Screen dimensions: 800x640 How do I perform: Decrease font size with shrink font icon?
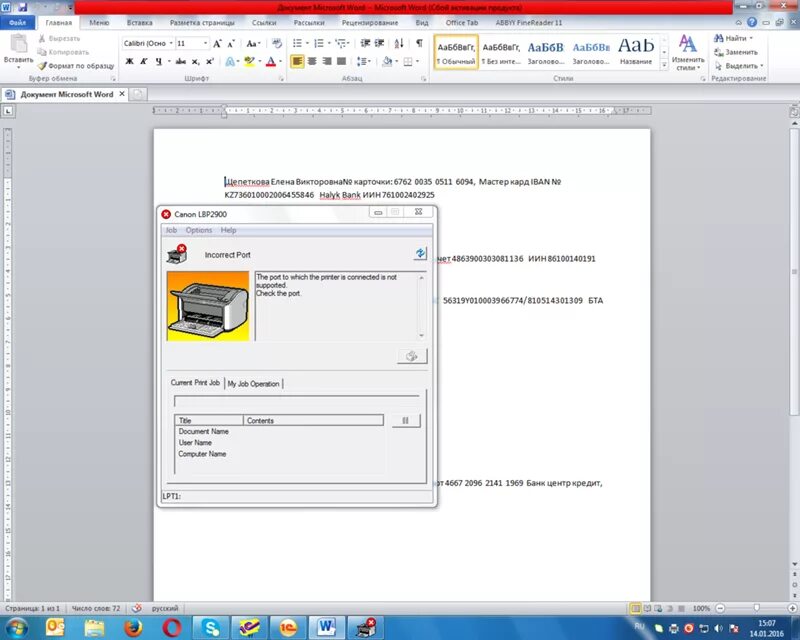(231, 43)
